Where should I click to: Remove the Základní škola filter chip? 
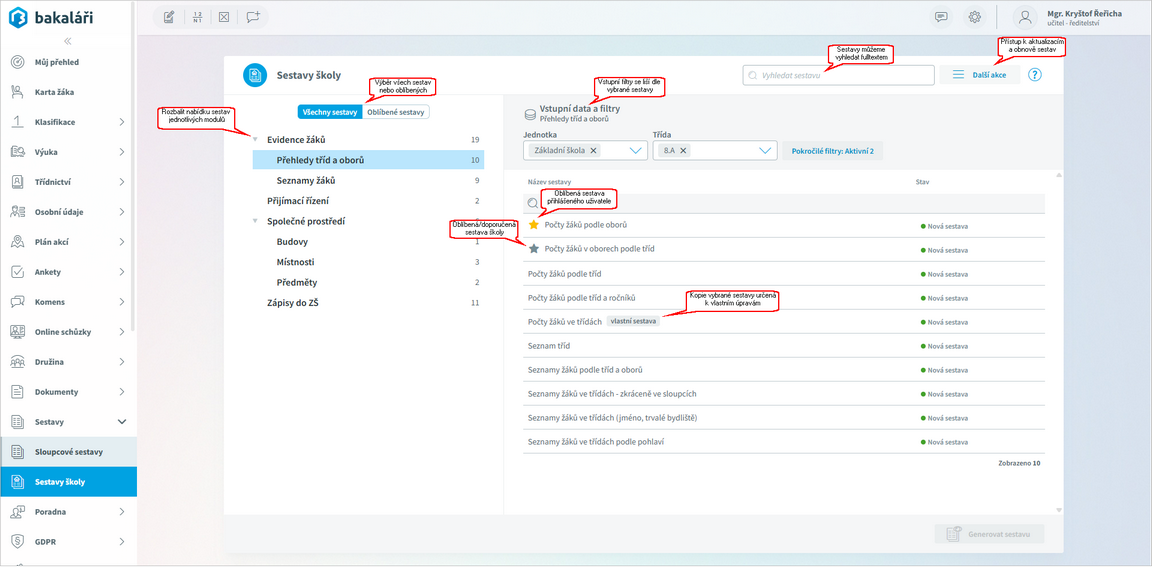tap(594, 151)
